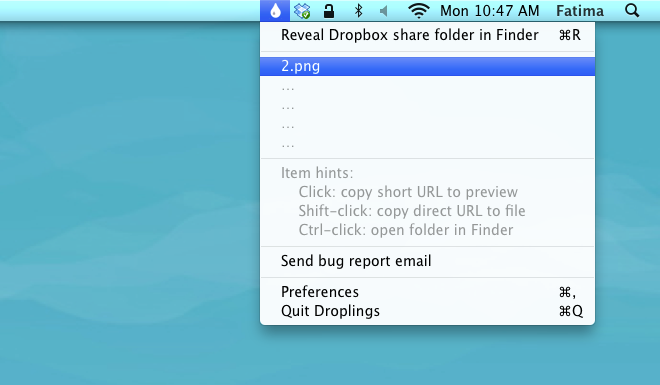Image resolution: width=660 pixels, height=385 pixels.
Task: Click the Mon 10:47 AM clock
Action: coord(490,11)
